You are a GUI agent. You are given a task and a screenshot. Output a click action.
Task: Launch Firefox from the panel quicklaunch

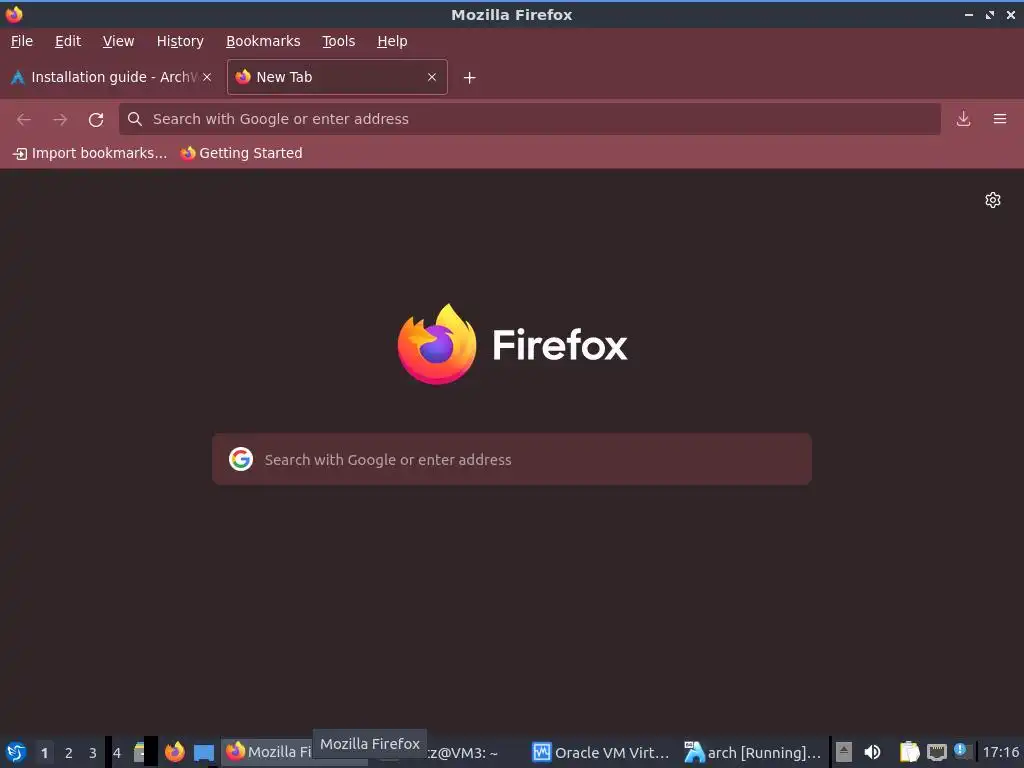[x=174, y=752]
